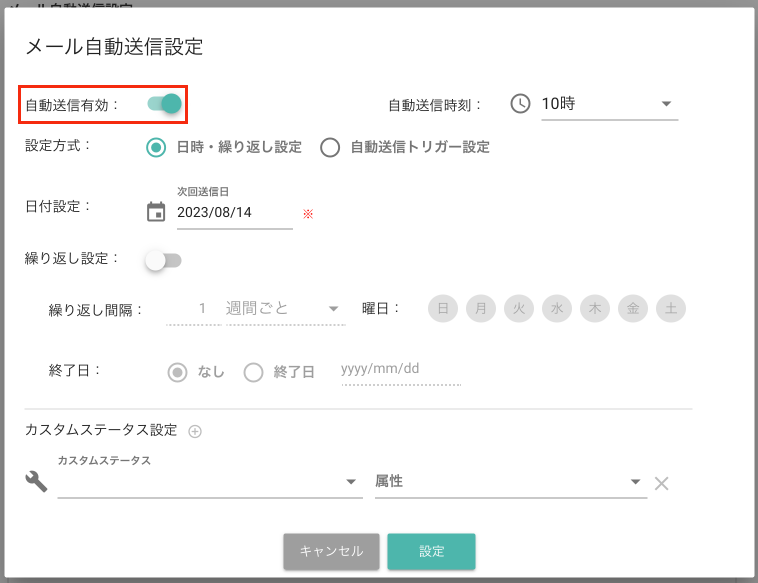
Task: Enable the 繰り返し設定 toggle
Action: pos(163,261)
